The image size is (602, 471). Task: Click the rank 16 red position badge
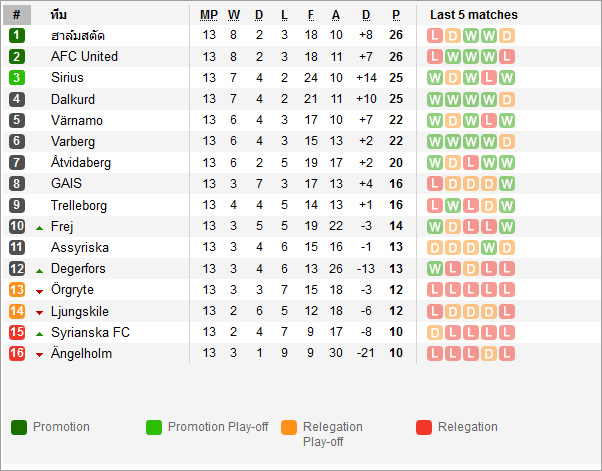coord(17,354)
